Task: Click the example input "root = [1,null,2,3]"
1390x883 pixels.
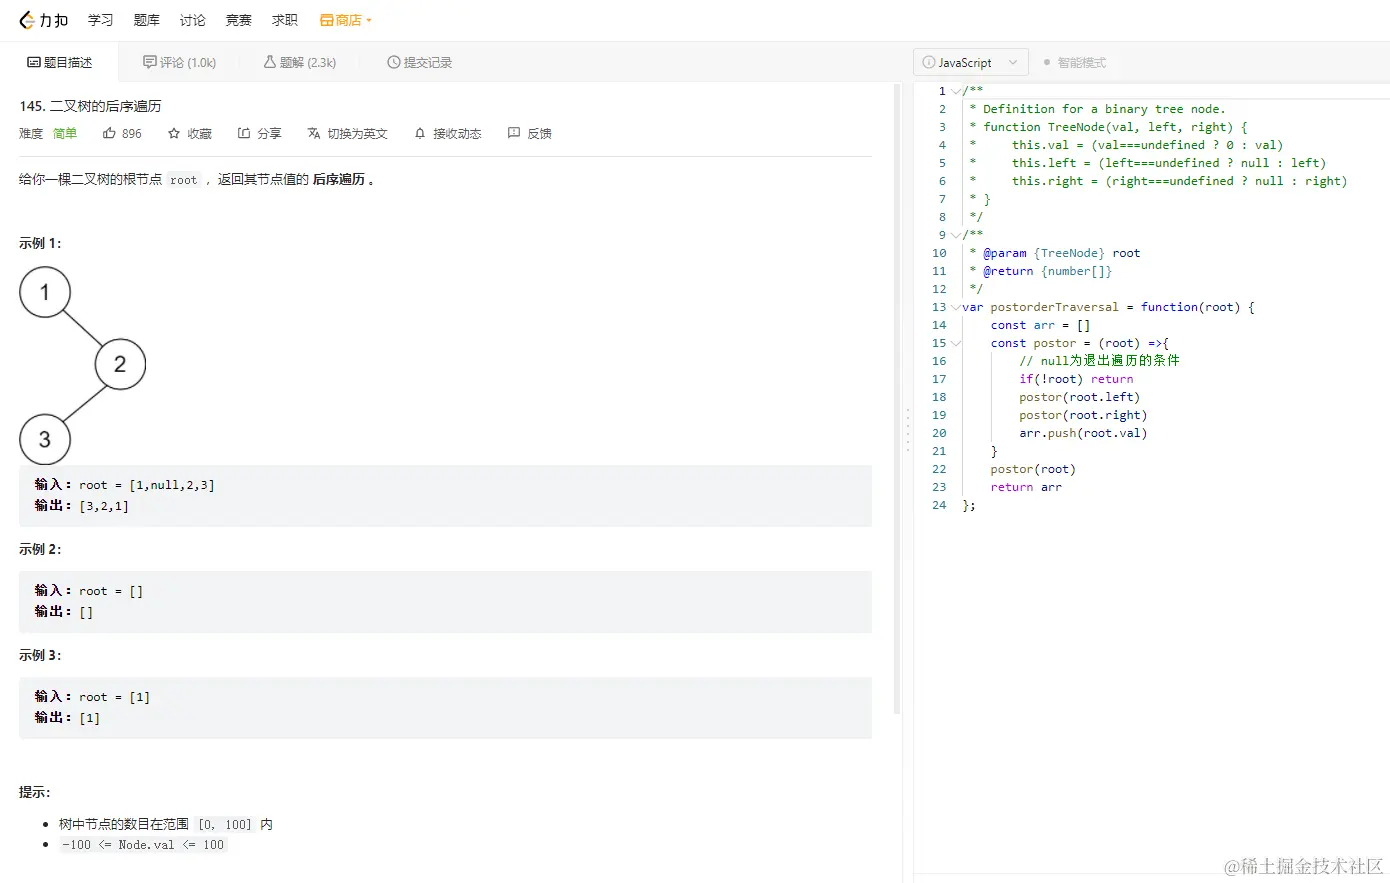Action: tap(147, 485)
